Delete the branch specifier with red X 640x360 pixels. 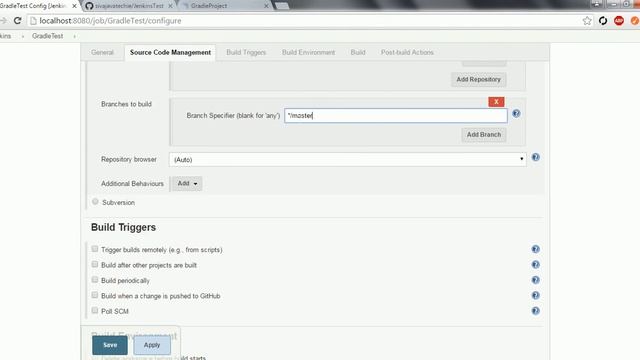[496, 102]
